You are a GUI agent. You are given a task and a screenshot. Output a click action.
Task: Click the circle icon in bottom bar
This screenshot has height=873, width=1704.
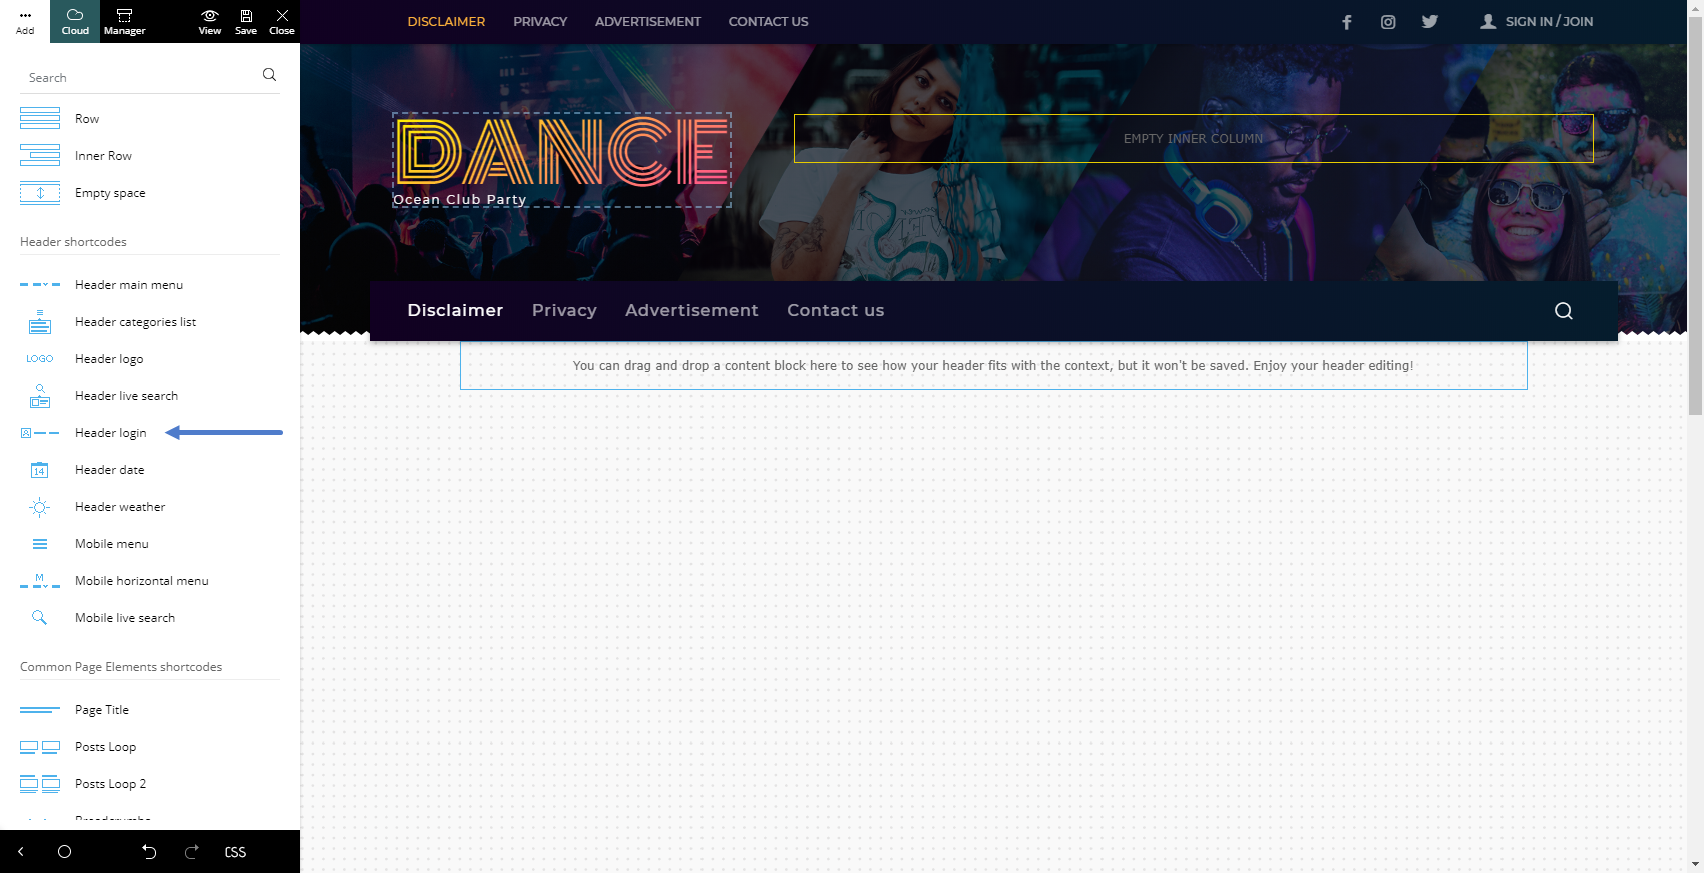(65, 852)
